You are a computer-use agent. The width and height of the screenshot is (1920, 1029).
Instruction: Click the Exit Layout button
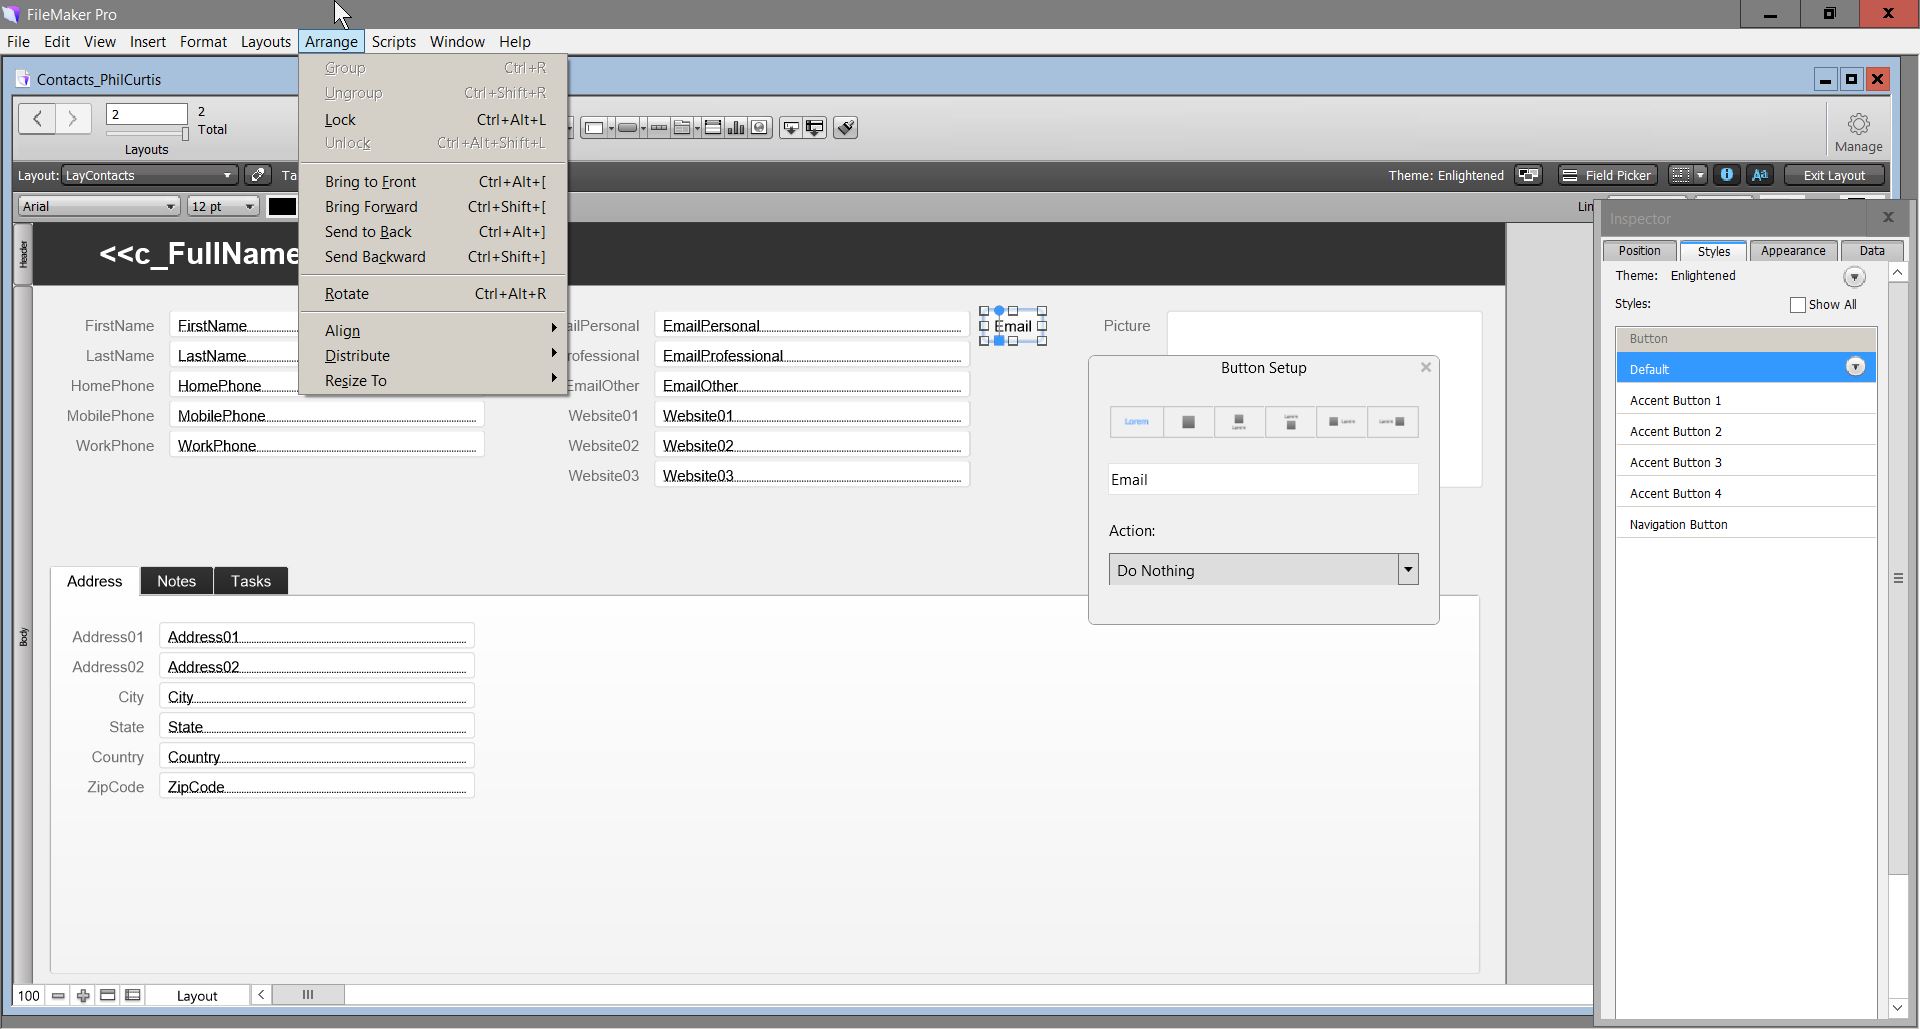click(x=1834, y=175)
